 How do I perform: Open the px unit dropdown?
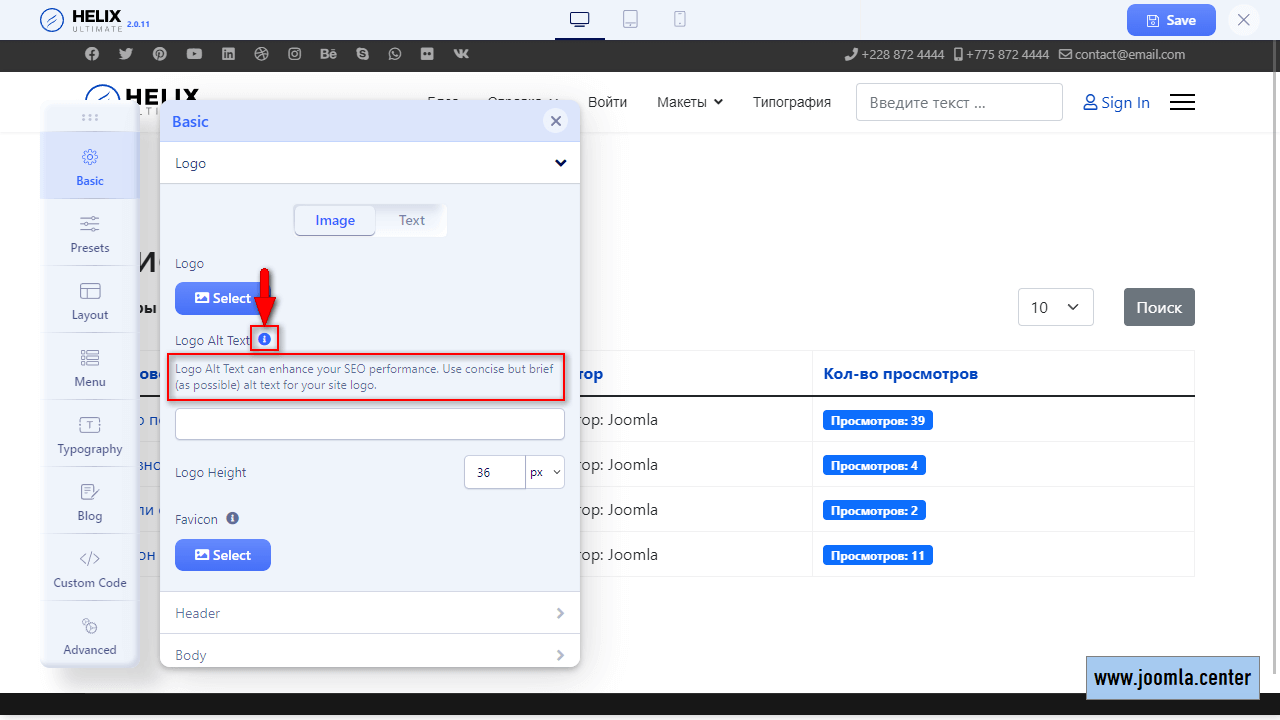(545, 472)
